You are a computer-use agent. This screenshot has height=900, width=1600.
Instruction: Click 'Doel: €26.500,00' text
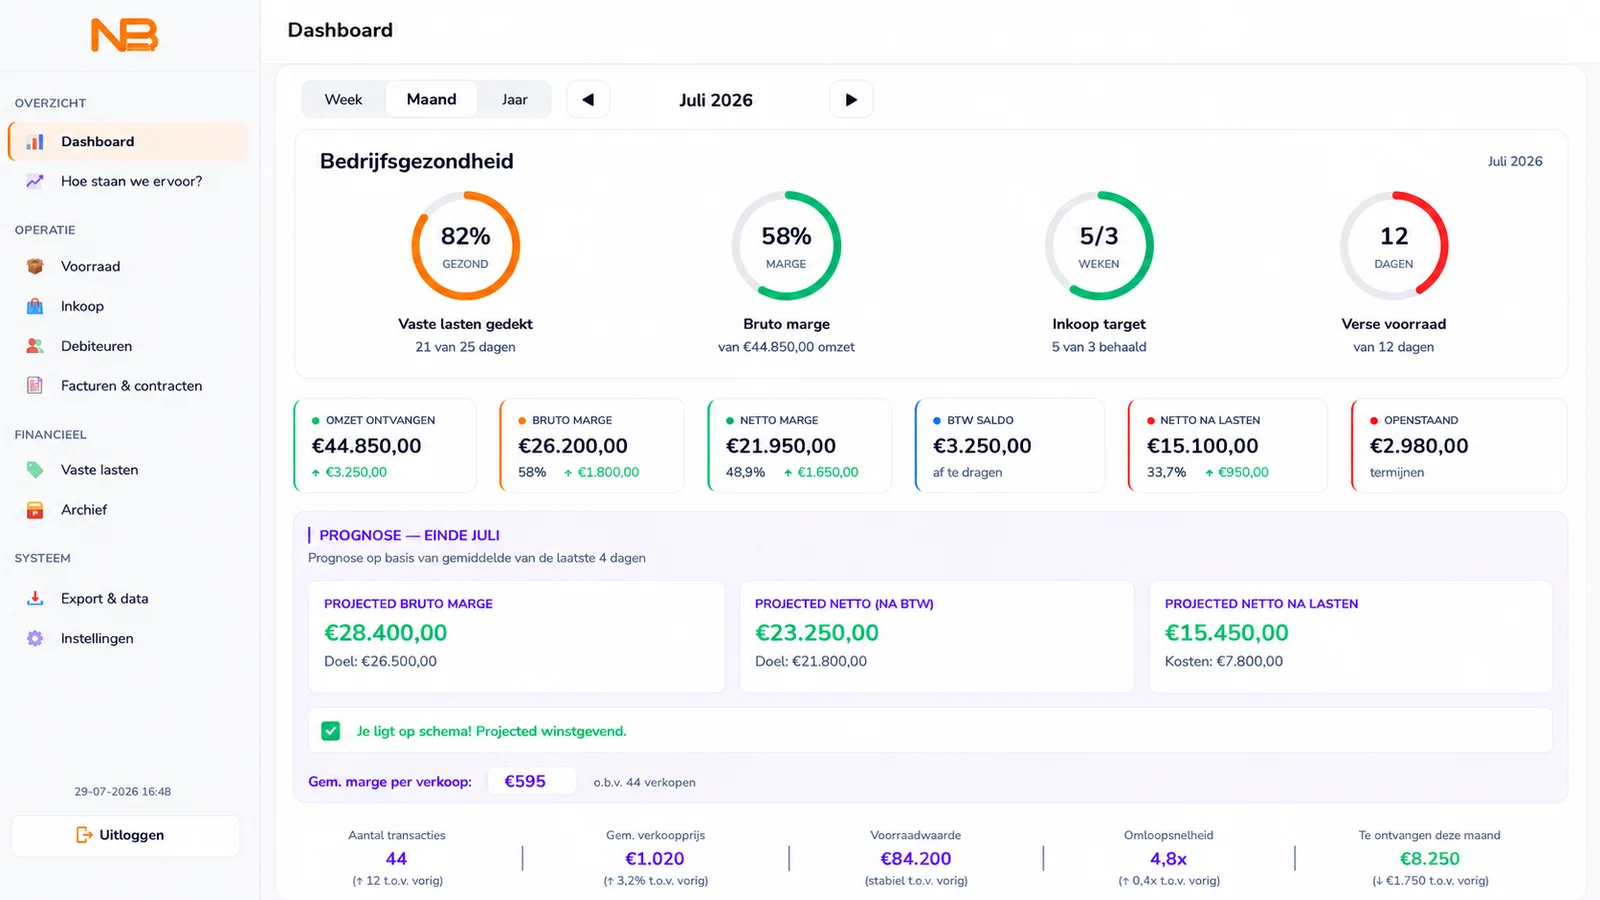point(381,661)
